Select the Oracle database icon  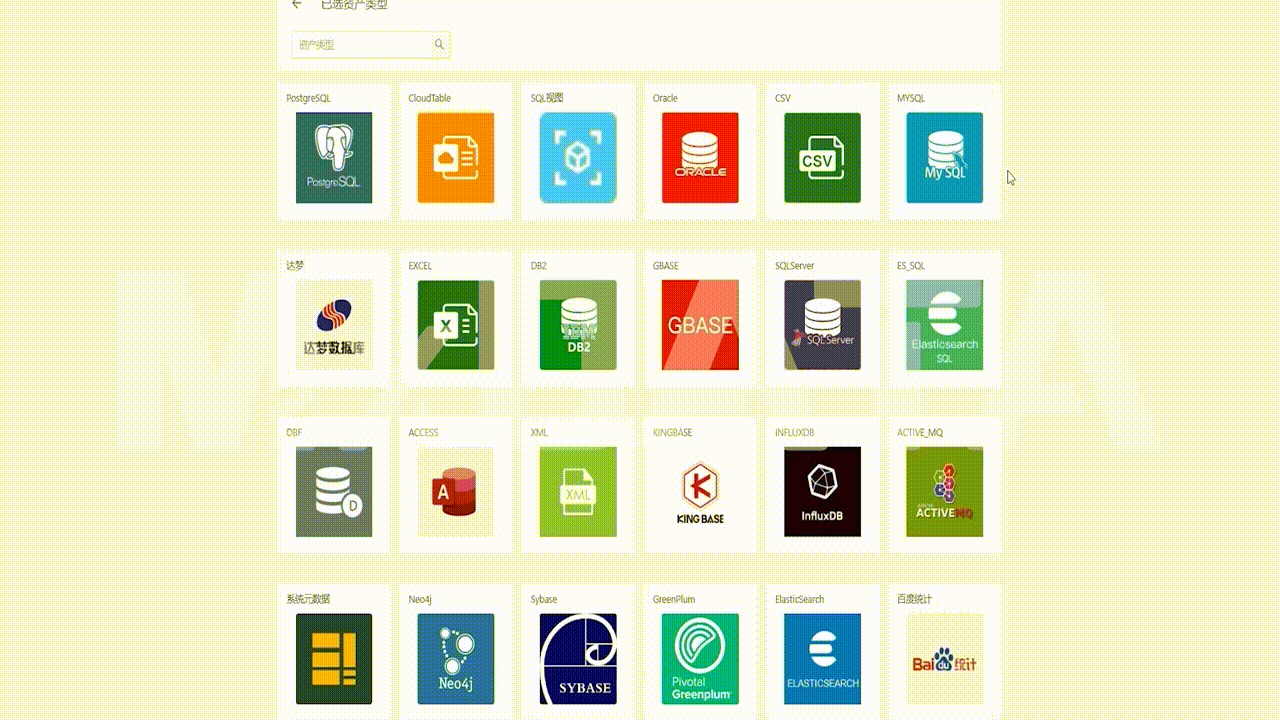(x=700, y=158)
